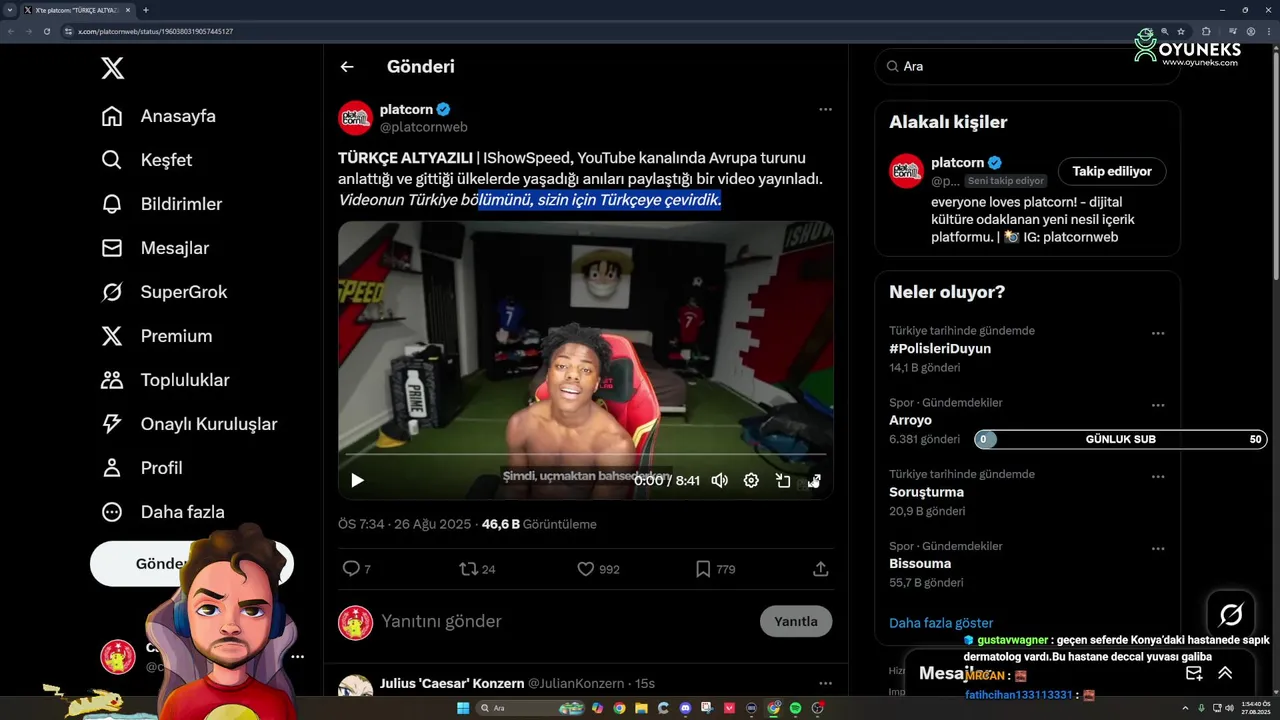Toggle video fullscreen

click(x=814, y=481)
